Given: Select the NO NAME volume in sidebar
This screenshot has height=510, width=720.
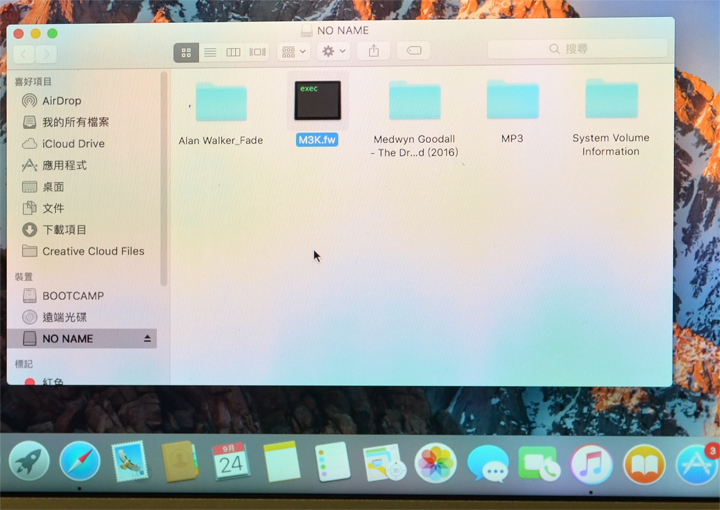Looking at the screenshot, I should [x=82, y=339].
